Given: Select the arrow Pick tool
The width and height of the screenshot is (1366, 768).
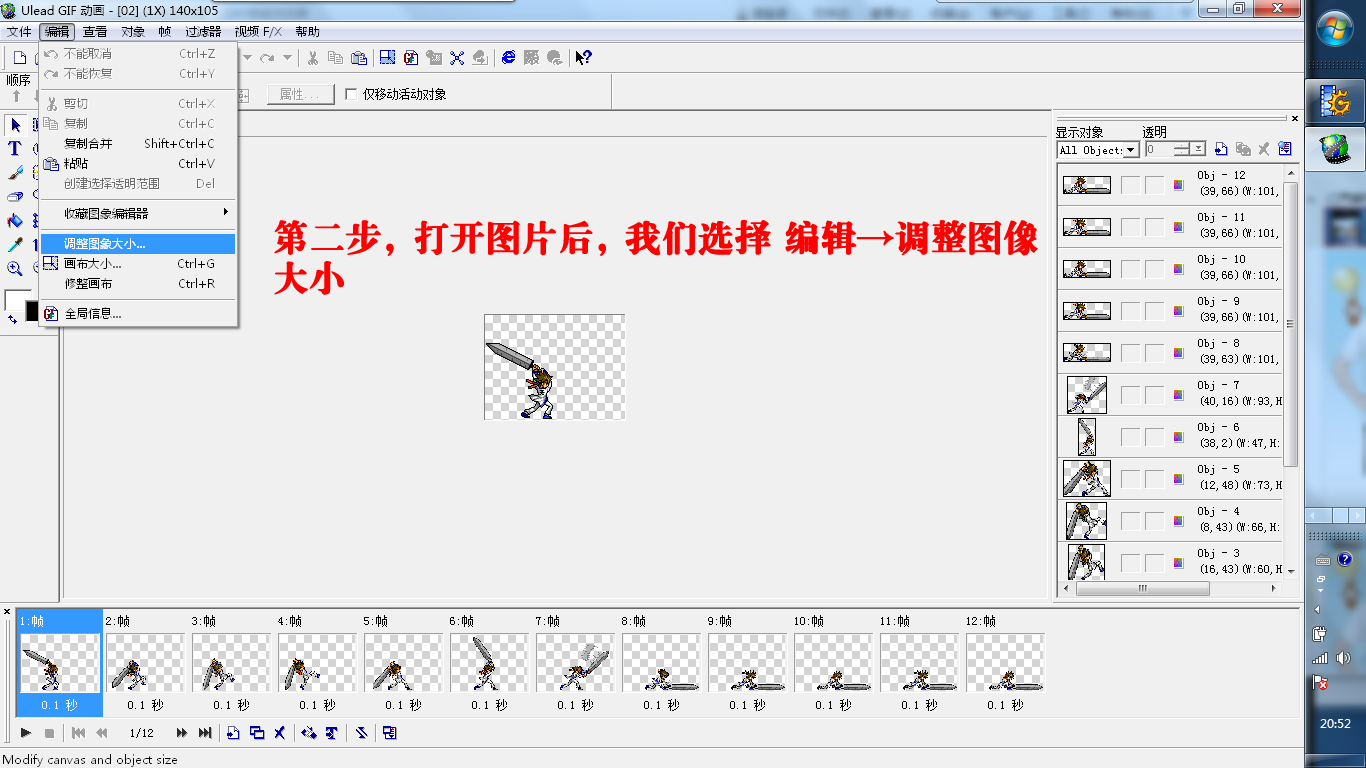Looking at the screenshot, I should click(x=15, y=125).
